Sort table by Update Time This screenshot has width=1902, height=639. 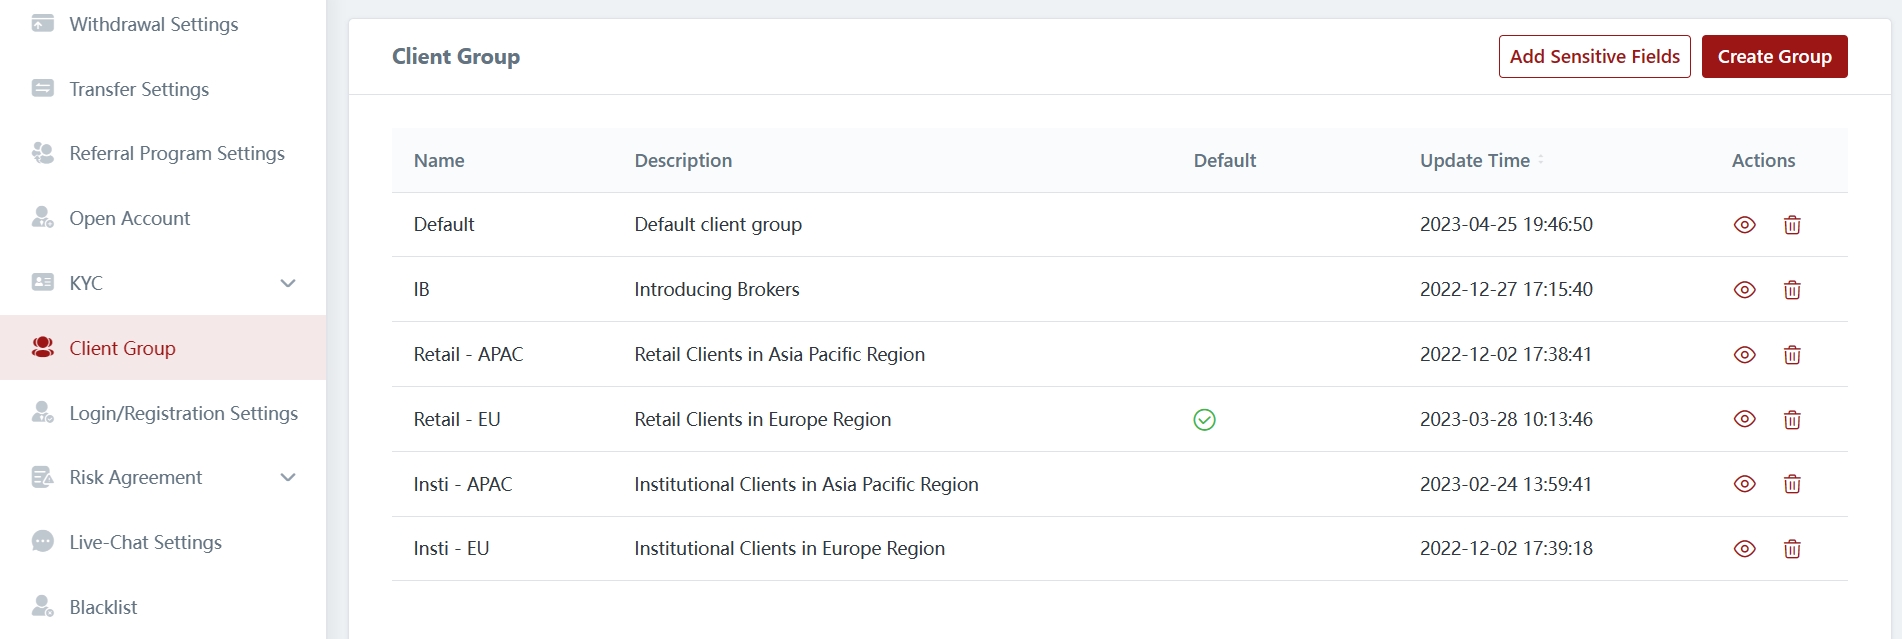(1540, 160)
